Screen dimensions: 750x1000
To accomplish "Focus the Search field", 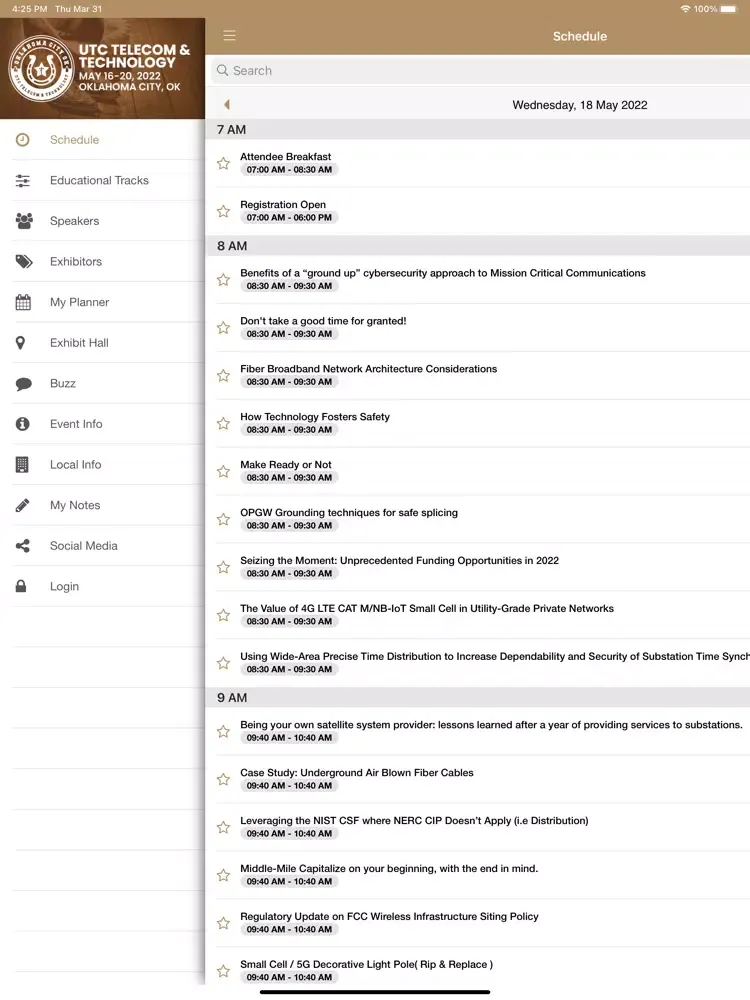I will (481, 70).
